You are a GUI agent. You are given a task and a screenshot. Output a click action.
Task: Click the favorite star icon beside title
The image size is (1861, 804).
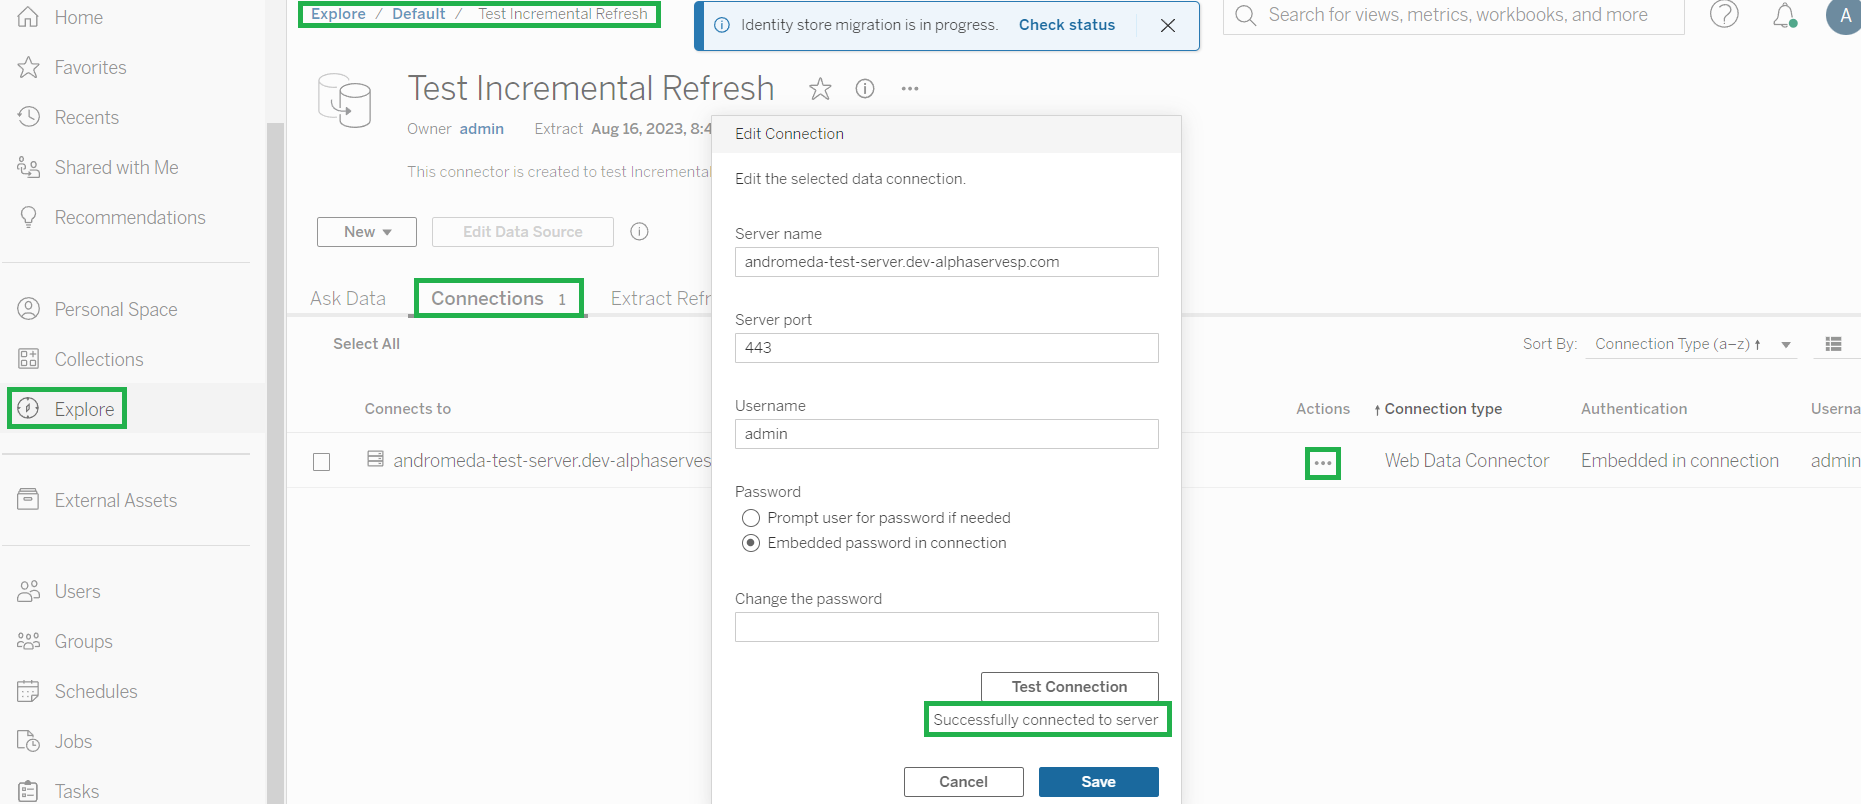pyautogui.click(x=820, y=89)
